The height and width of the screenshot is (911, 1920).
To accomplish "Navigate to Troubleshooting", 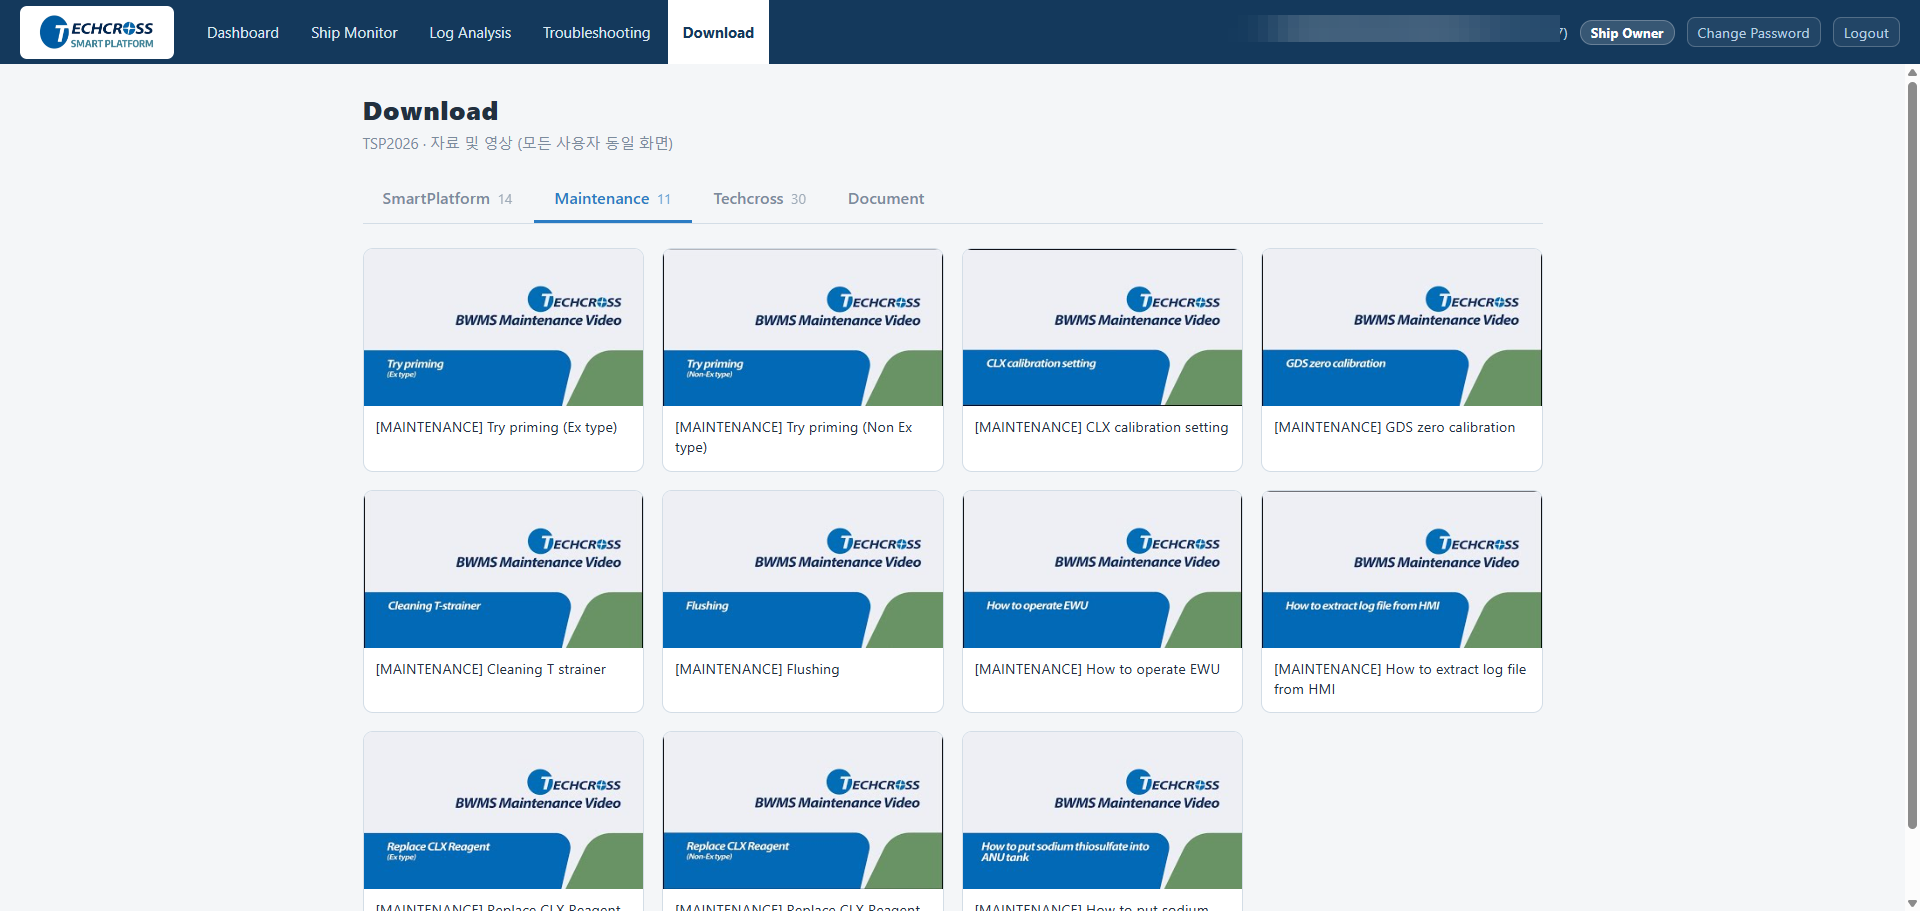I will [597, 33].
